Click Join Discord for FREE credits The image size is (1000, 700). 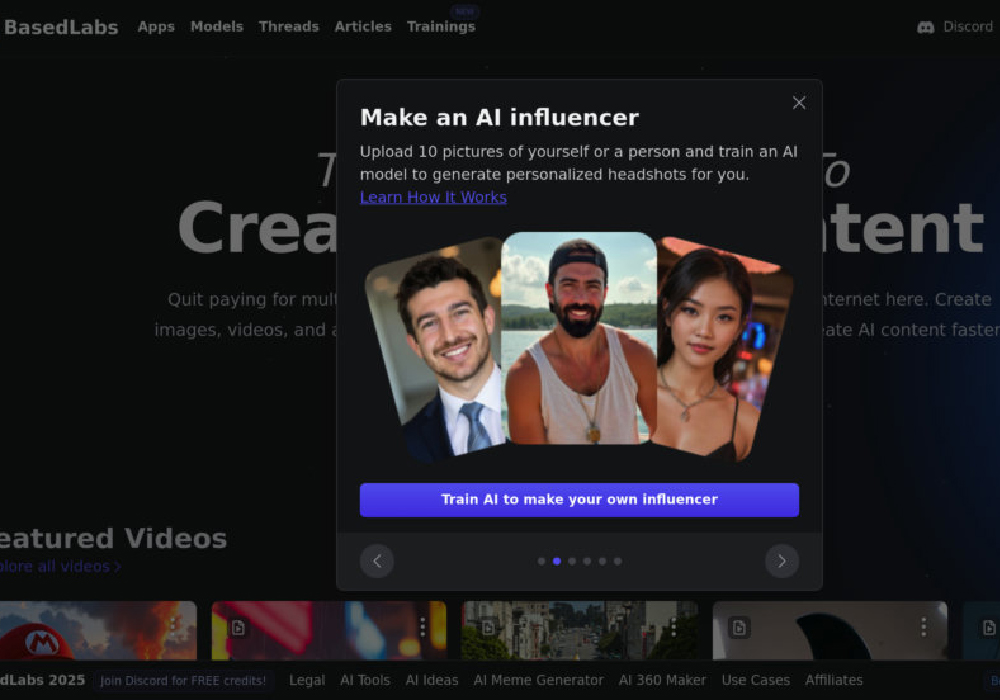183,680
